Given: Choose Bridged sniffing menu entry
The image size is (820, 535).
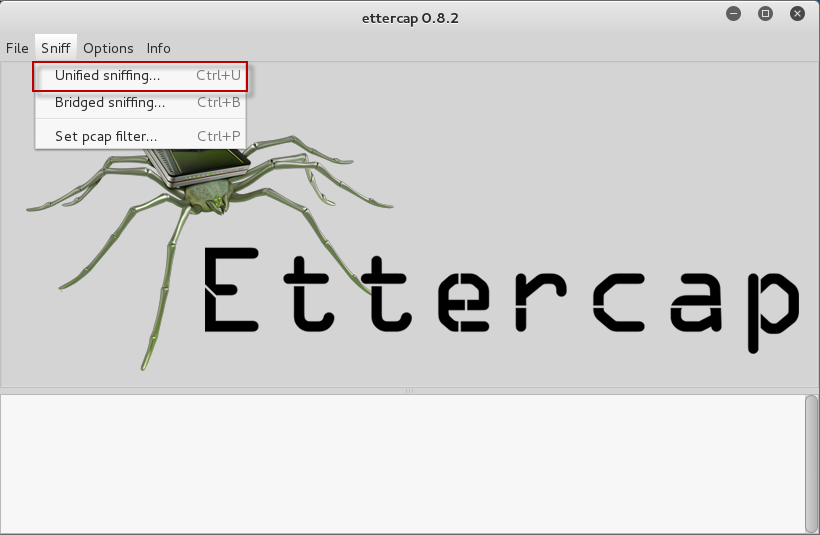Looking at the screenshot, I should [x=140, y=103].
